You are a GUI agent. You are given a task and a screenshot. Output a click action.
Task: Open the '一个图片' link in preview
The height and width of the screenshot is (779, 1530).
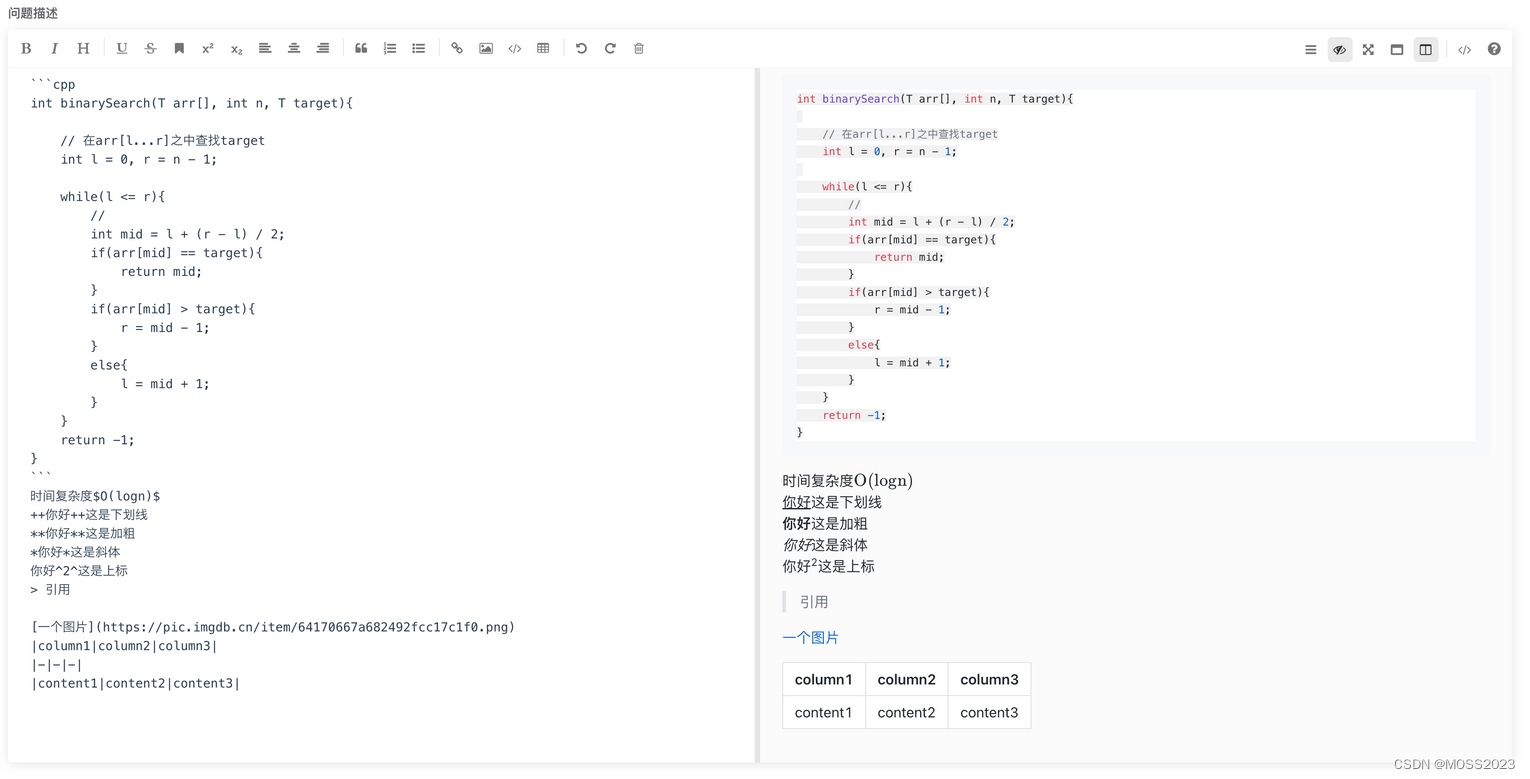[x=810, y=638]
